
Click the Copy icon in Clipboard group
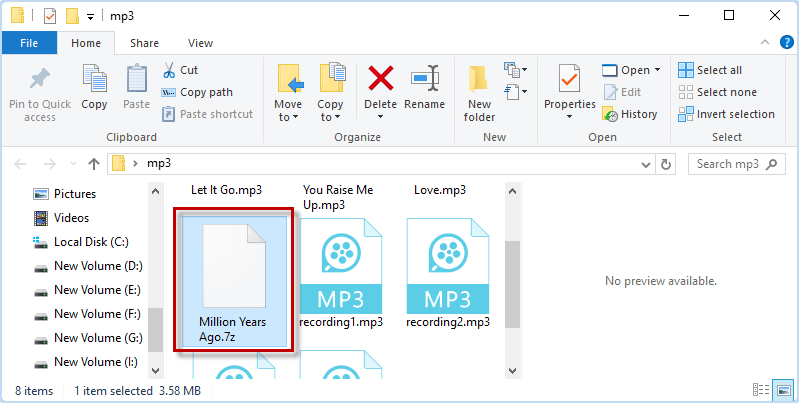click(x=94, y=79)
